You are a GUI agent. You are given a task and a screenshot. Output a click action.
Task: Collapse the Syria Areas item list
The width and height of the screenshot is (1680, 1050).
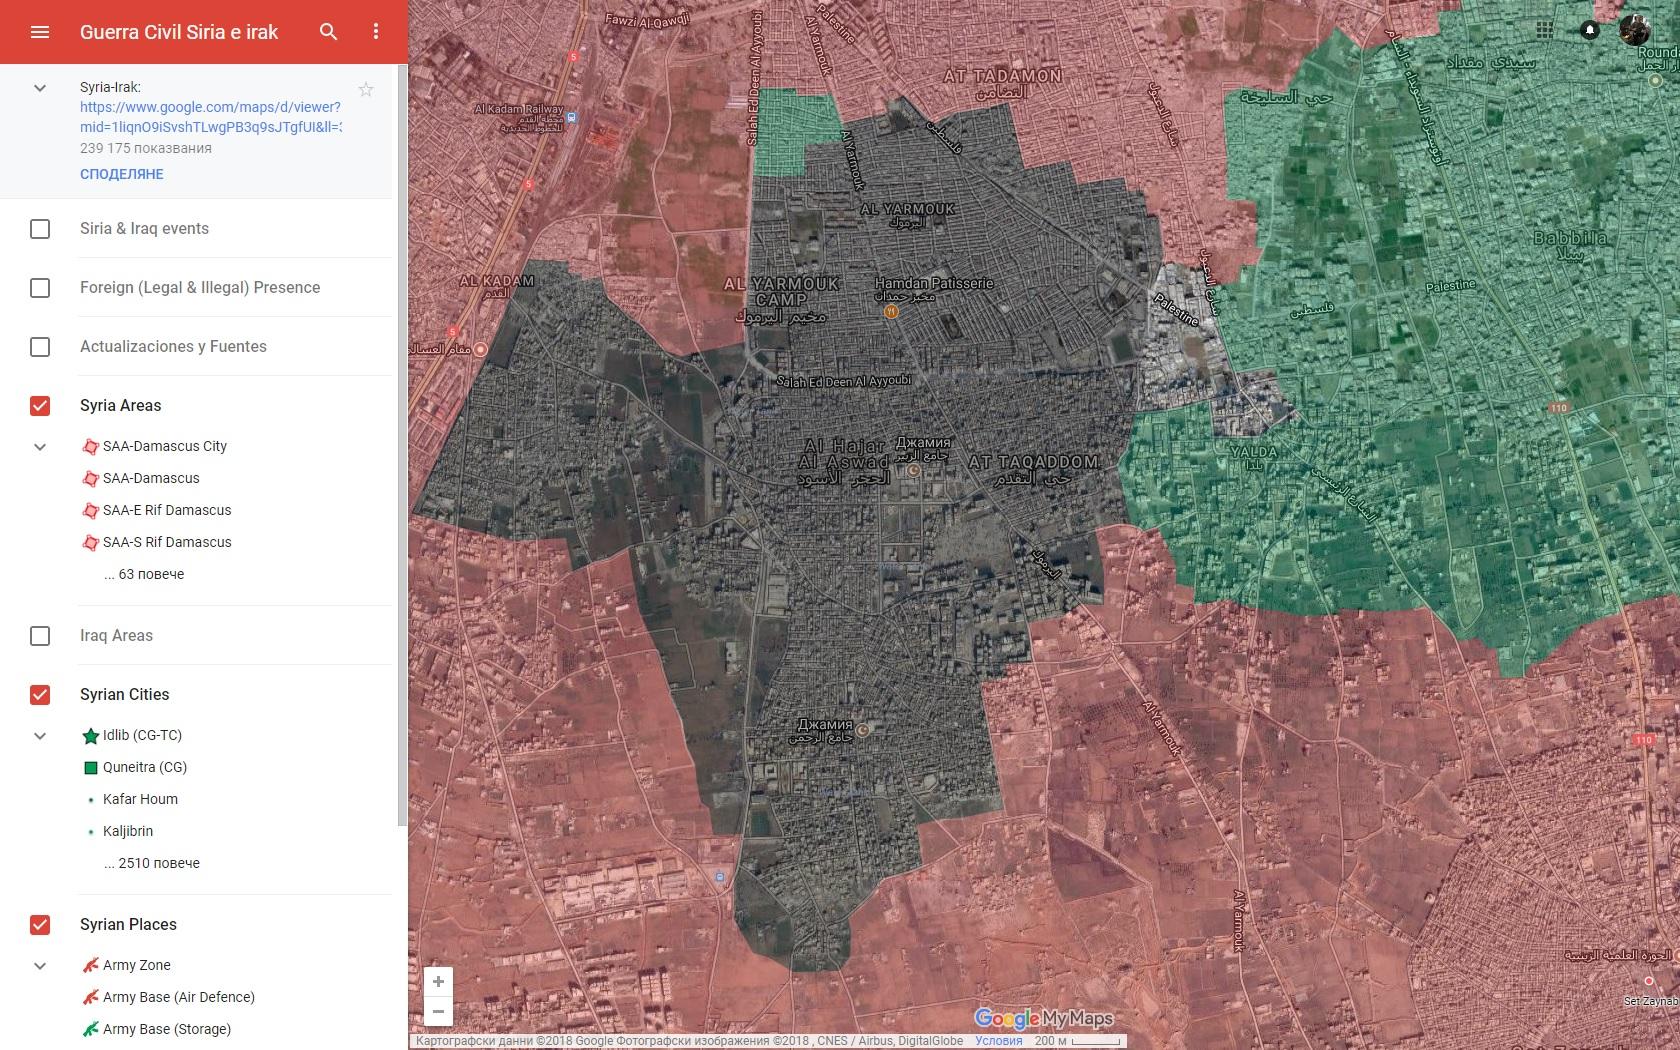pos(40,447)
